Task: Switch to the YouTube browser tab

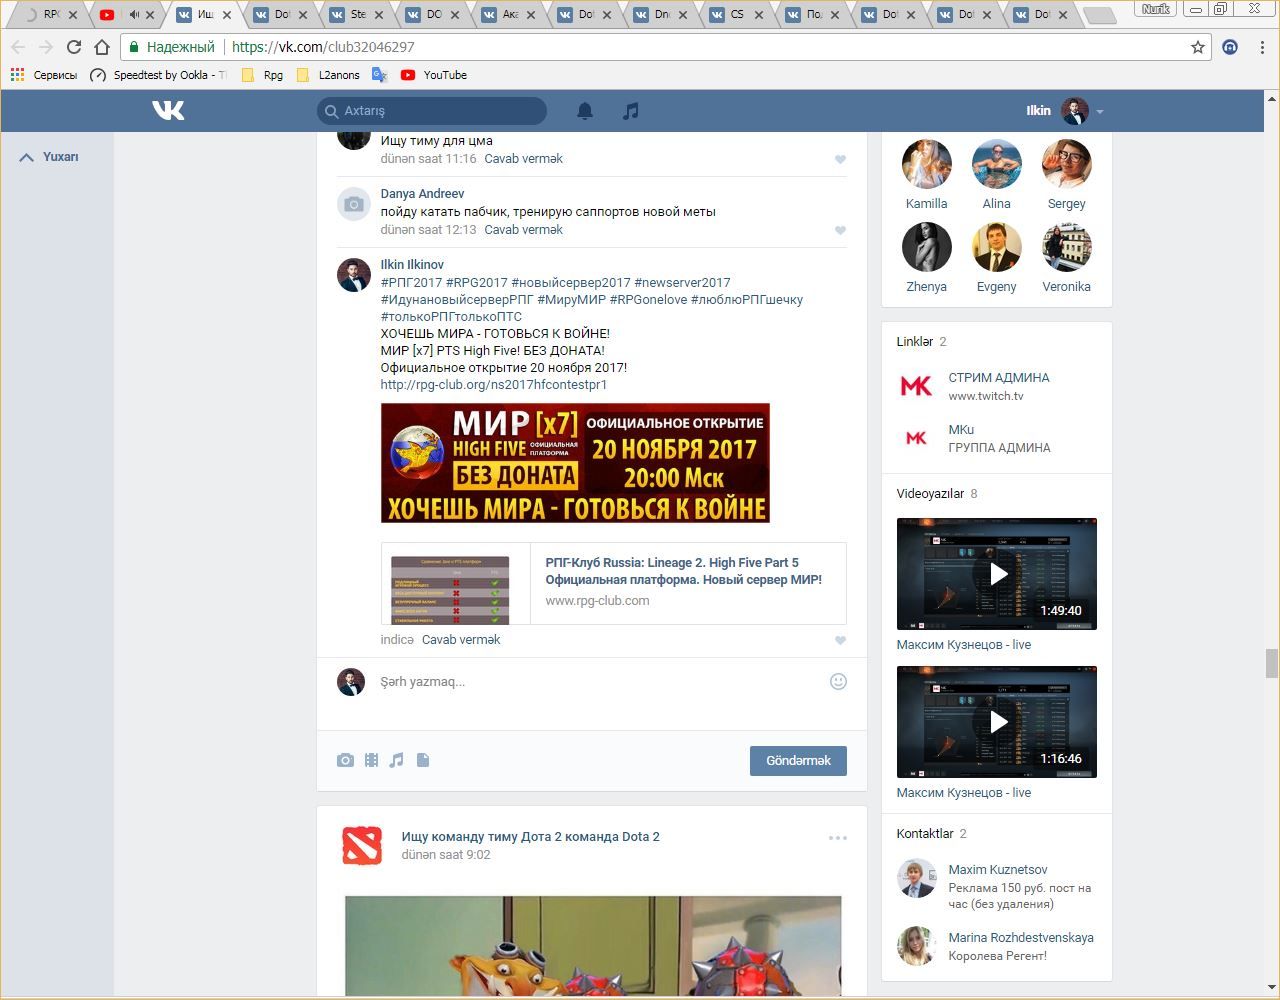Action: click(x=129, y=15)
